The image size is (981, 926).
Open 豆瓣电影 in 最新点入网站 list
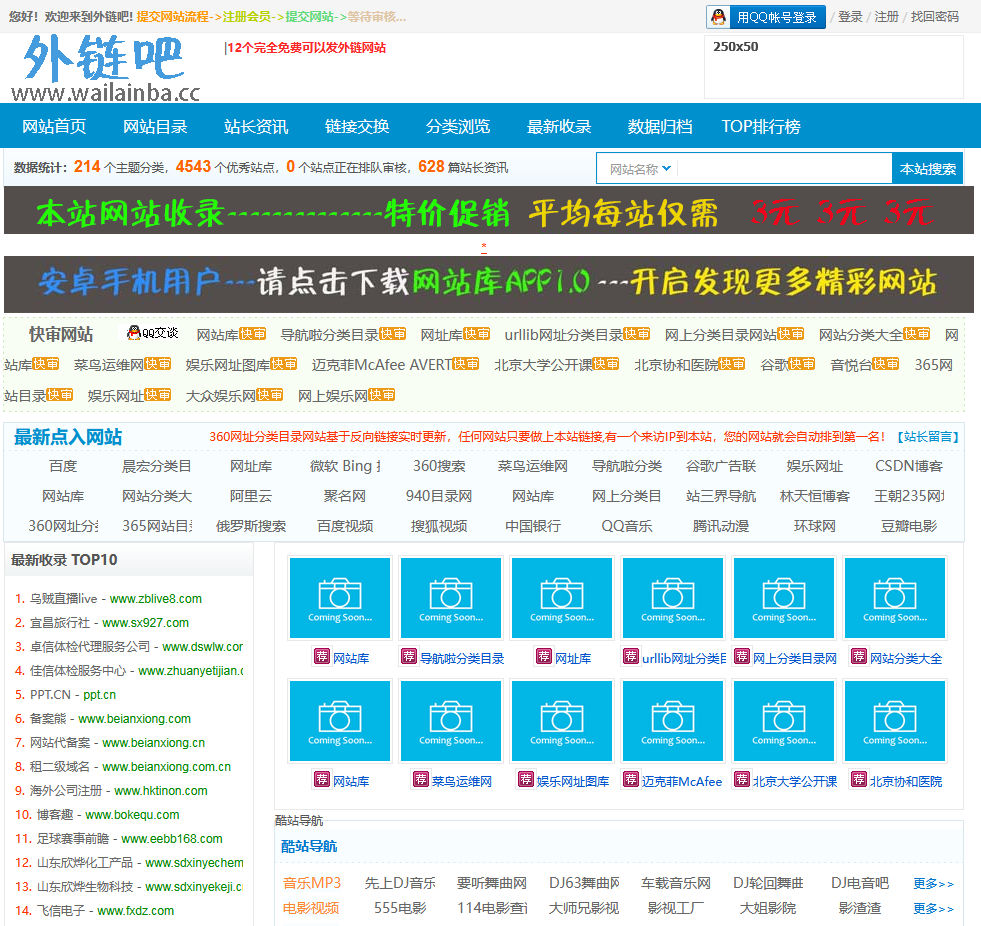[908, 526]
